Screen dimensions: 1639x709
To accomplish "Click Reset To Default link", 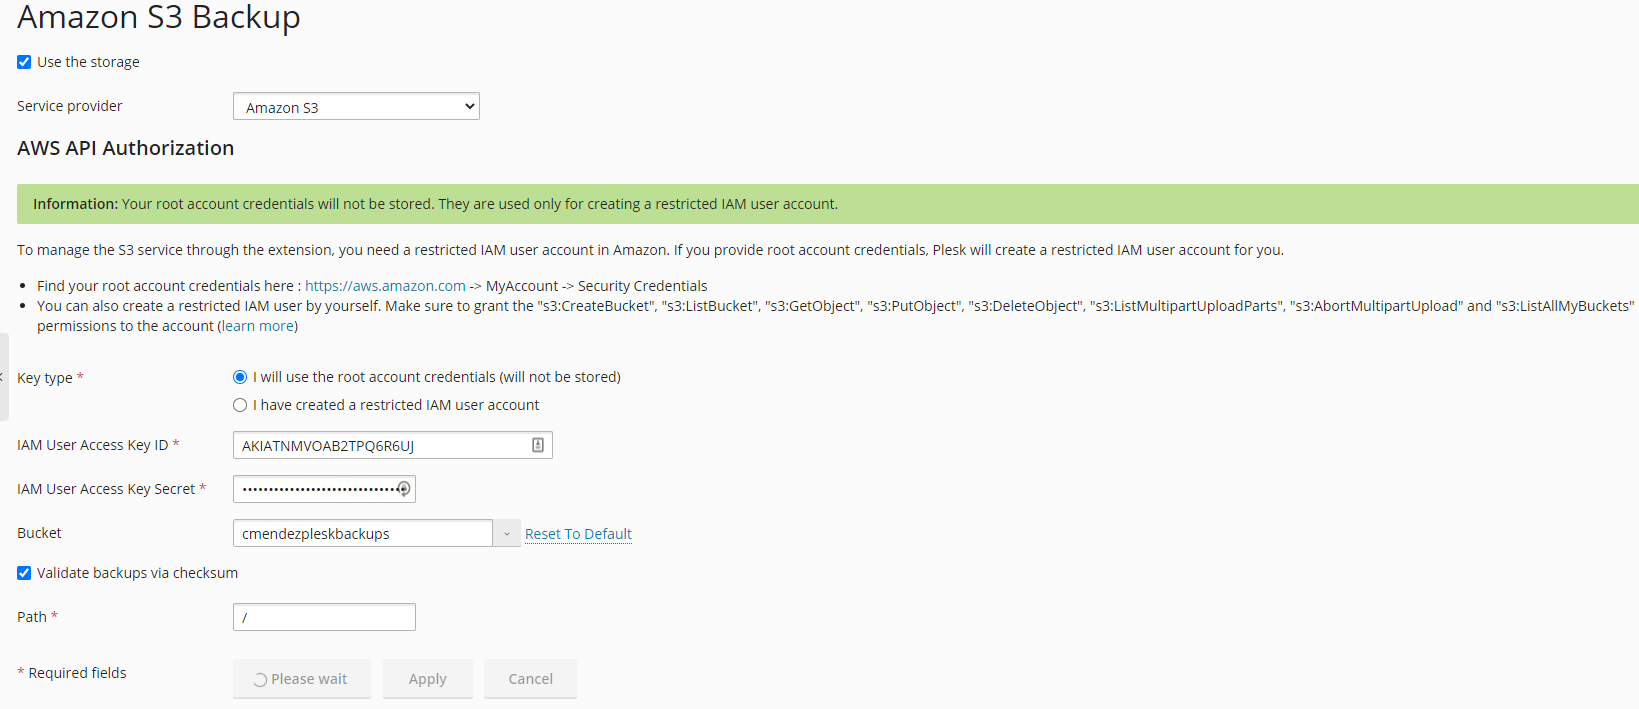I will (x=578, y=534).
